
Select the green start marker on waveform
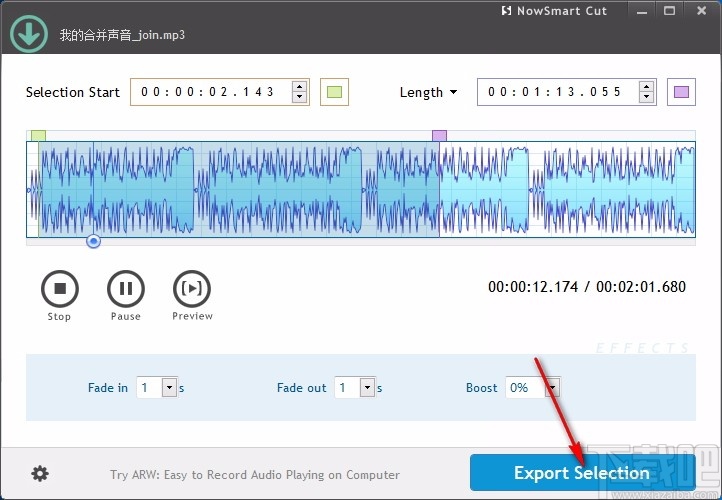38,135
